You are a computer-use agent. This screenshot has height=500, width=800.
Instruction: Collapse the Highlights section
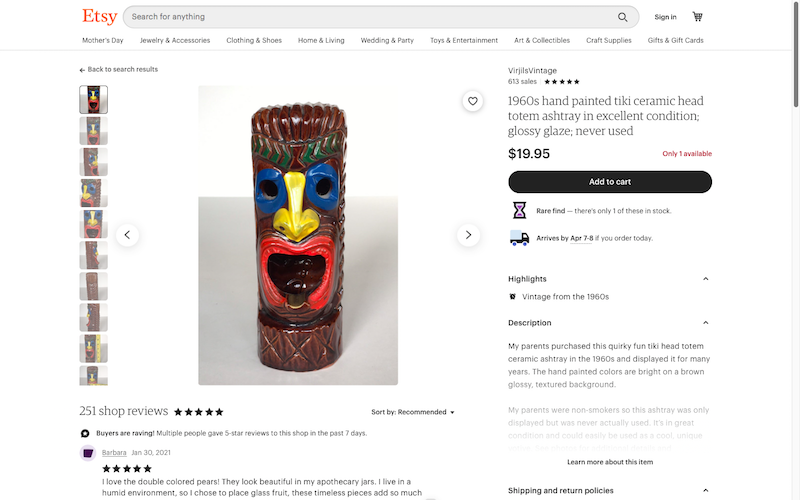pyautogui.click(x=705, y=279)
